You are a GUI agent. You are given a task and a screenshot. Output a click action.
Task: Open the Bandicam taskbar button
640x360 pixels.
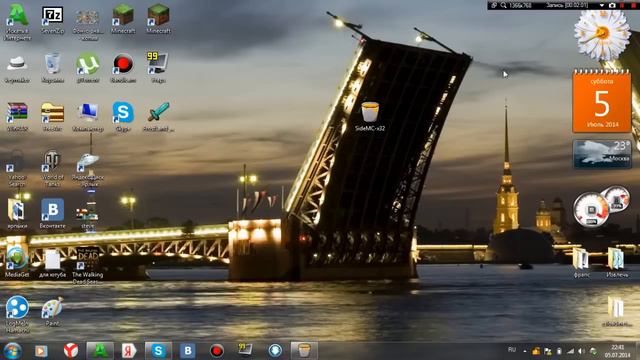tap(217, 351)
